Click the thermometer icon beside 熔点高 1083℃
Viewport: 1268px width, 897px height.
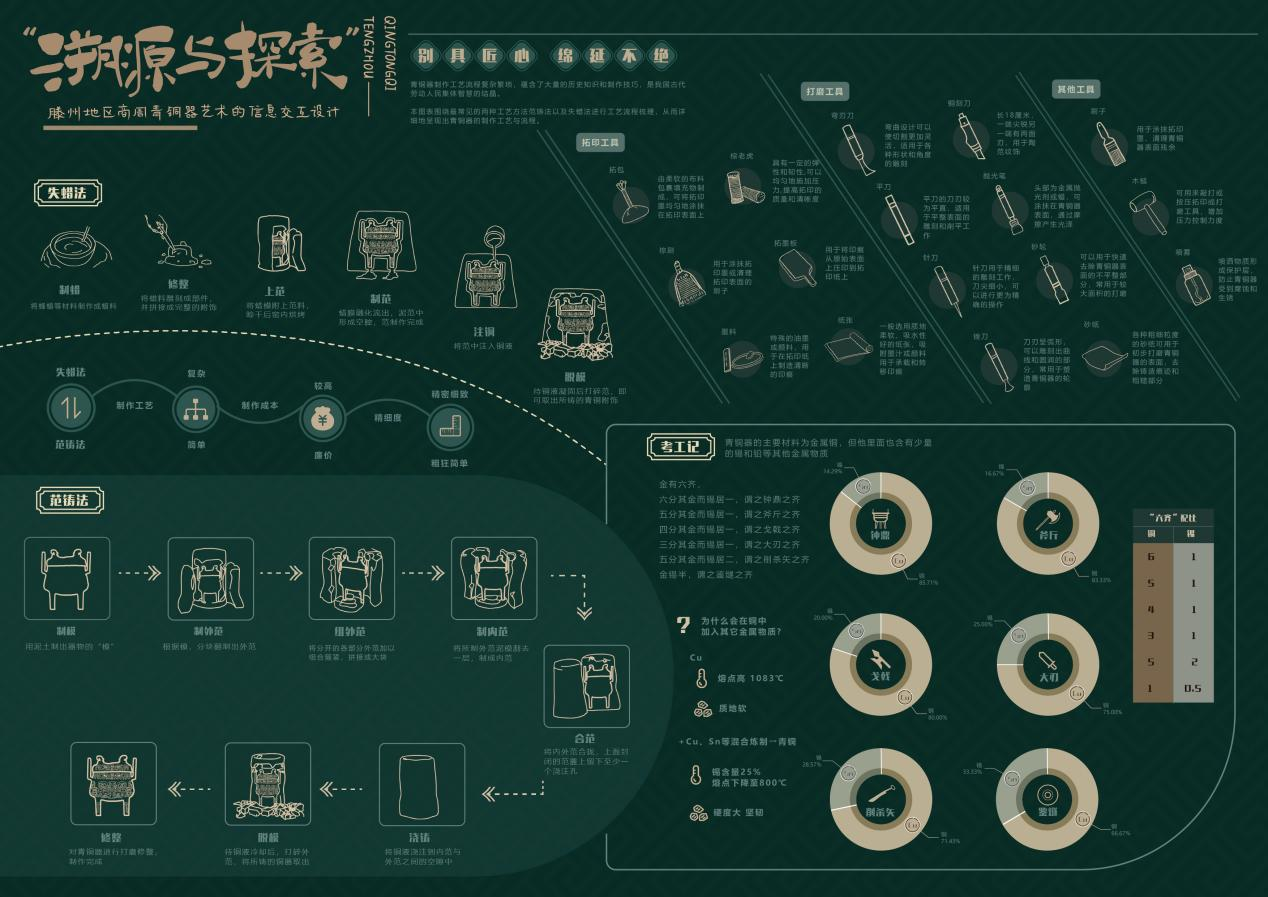[x=701, y=679]
